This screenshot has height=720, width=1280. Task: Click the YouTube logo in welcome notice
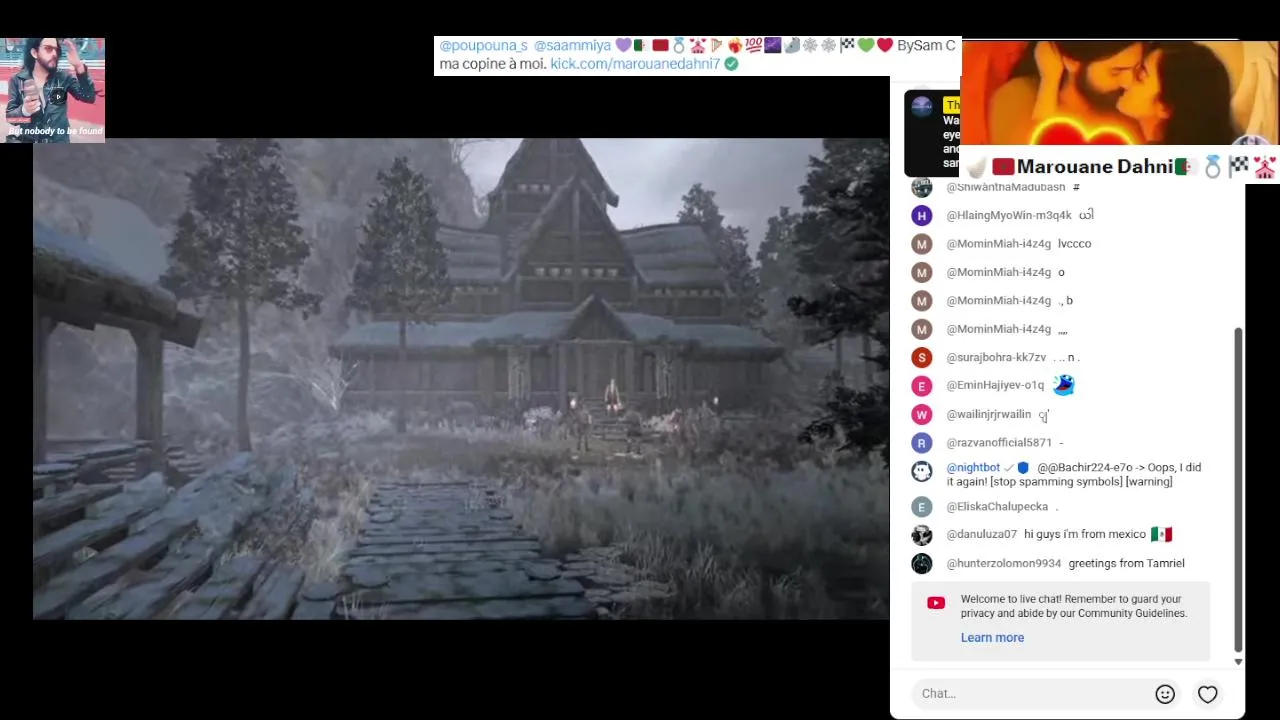936,603
